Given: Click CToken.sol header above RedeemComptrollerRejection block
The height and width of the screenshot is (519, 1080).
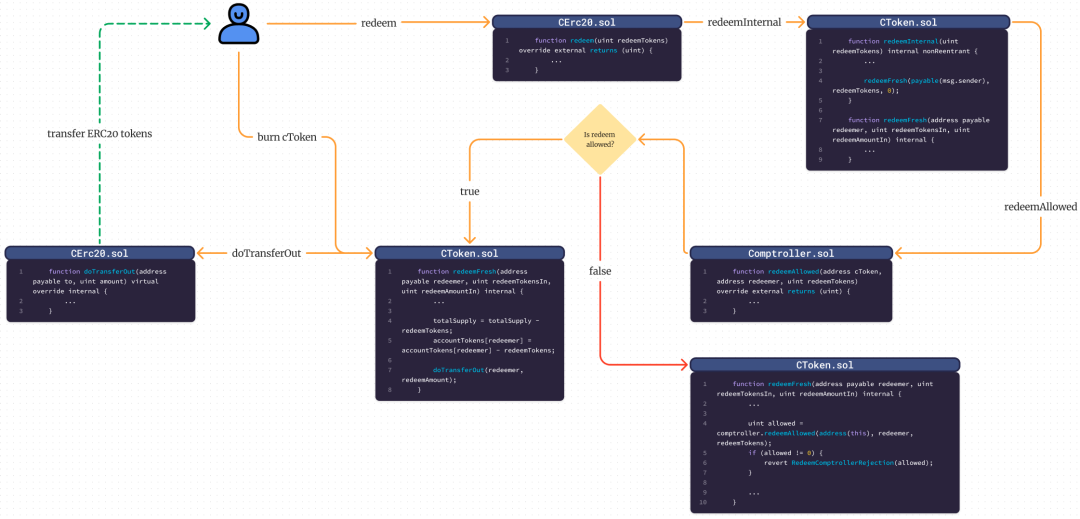Looking at the screenshot, I should (824, 364).
